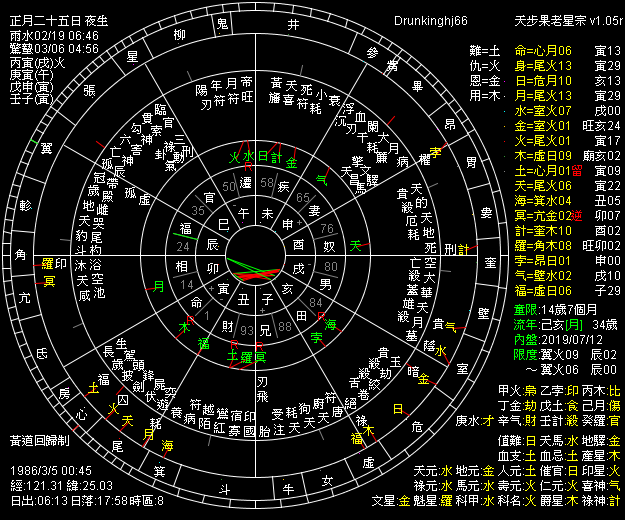Select the 午 branch in the inner ring
The image size is (625, 520).
pos(241,213)
